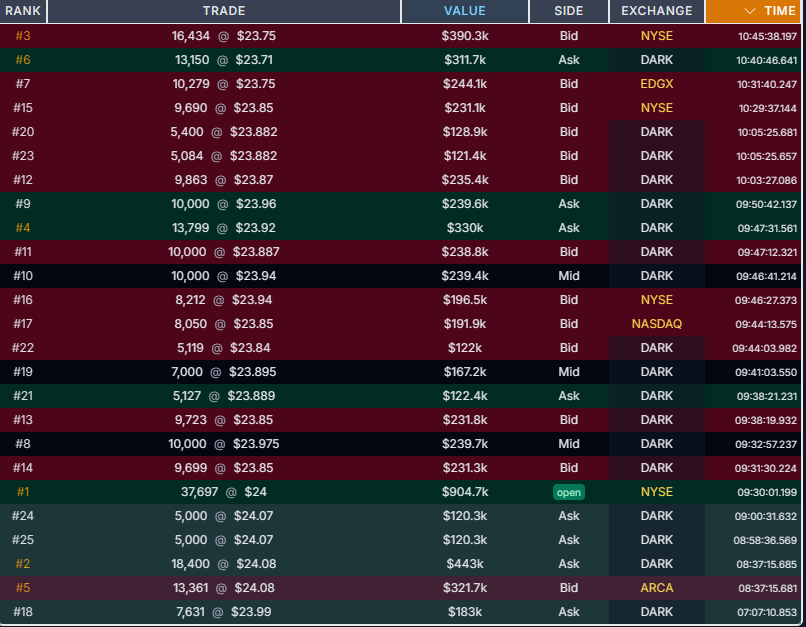Select trade 10,000 @ $23.975
Image resolution: width=806 pixels, height=627 pixels.
(x=224, y=444)
